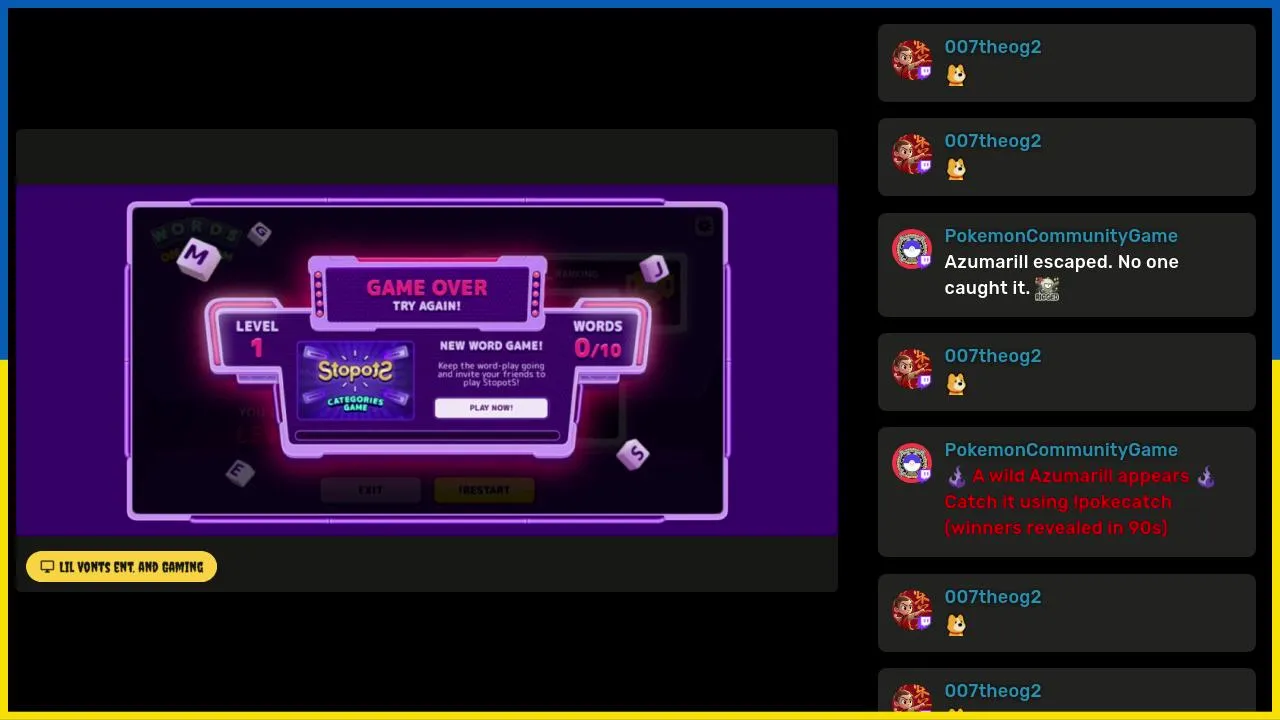Click the 'NEW WORD GAME!' heading
Viewport: 1280px width, 720px height.
pyautogui.click(x=491, y=346)
